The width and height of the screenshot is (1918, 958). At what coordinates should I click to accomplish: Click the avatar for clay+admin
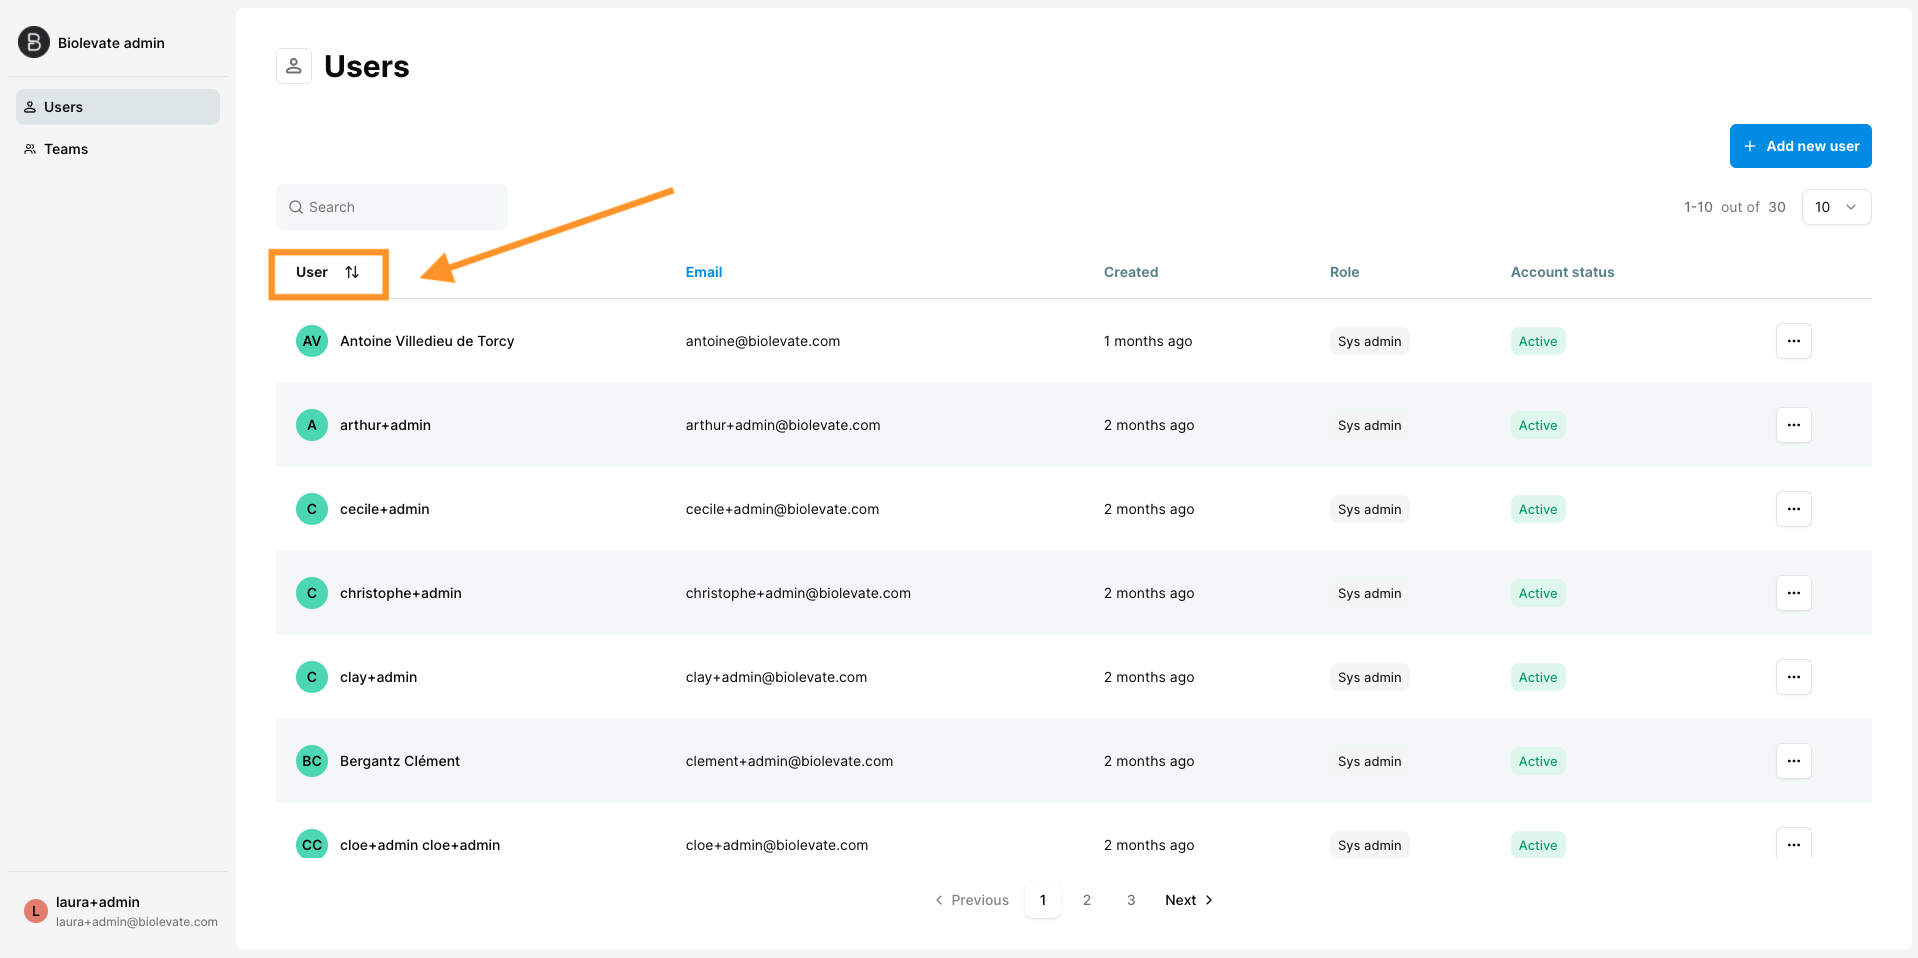coord(312,677)
